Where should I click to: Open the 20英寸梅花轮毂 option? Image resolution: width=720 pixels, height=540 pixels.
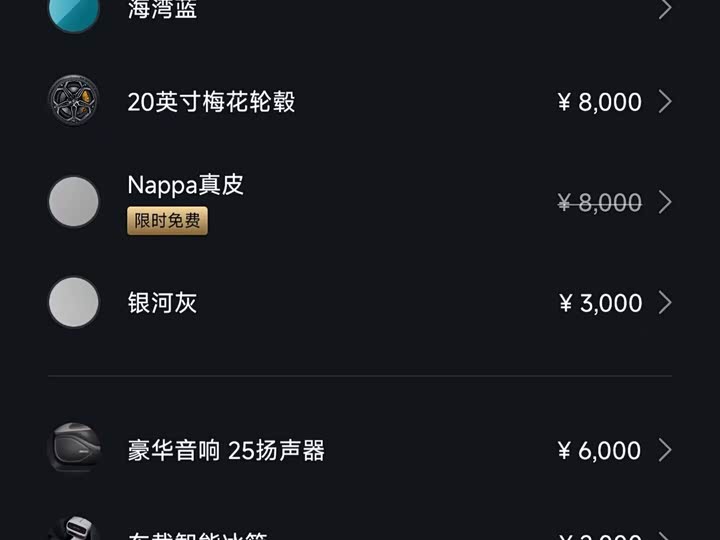pyautogui.click(x=211, y=101)
